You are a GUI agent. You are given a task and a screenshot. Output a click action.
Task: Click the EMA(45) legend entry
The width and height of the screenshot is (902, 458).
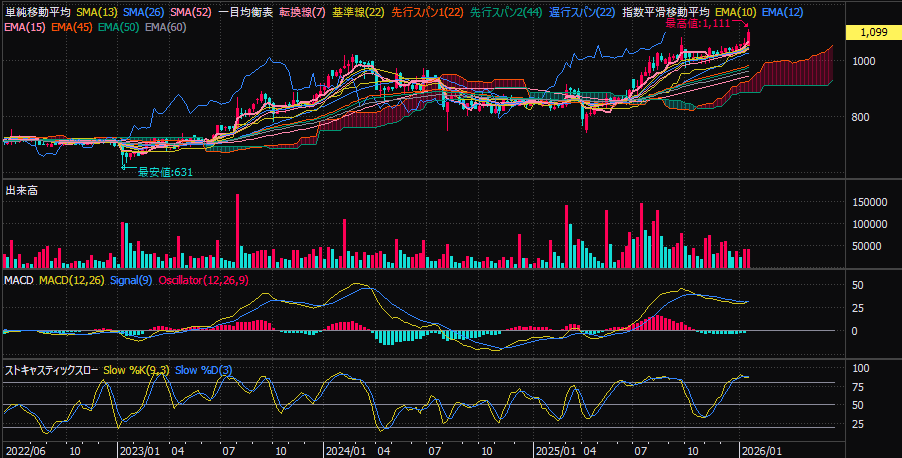pyautogui.click(x=71, y=27)
